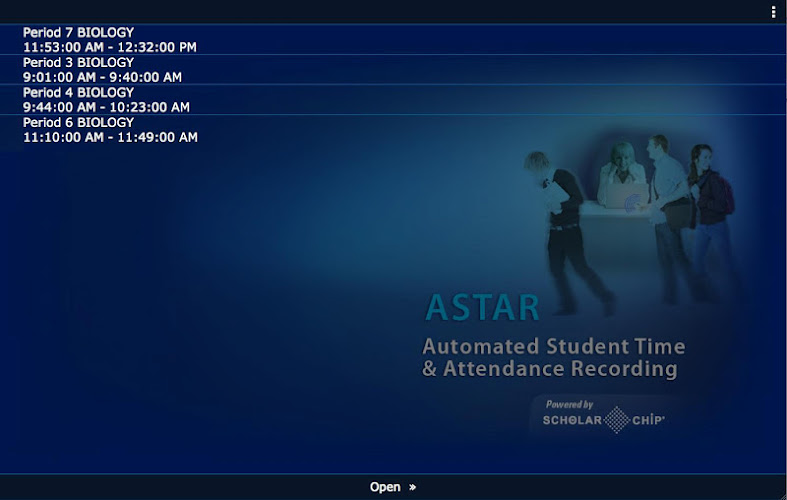
Task: Select the Period 3 BIOLOGY class
Action: (394, 70)
